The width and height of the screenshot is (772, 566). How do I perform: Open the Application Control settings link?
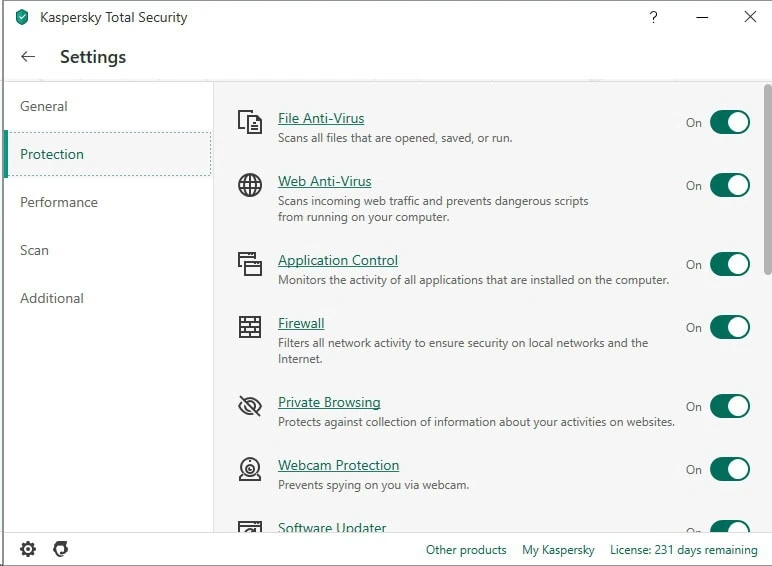(337, 260)
